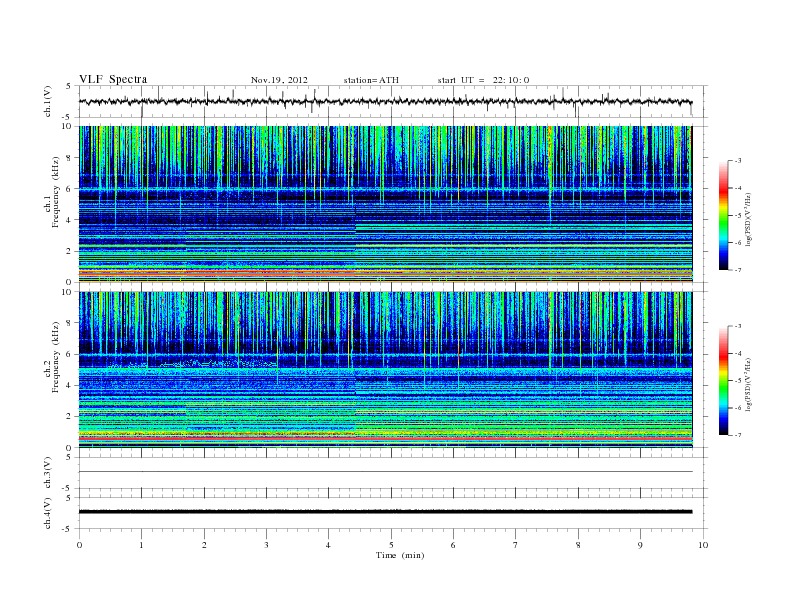
Task: Click the ch.1 spectrogram color bar
Action: tap(723, 215)
